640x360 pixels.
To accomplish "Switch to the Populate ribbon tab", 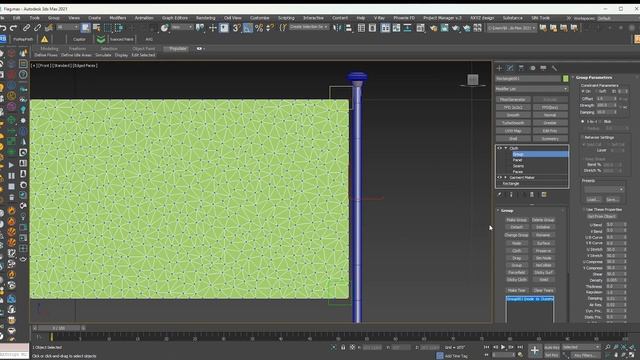I will pos(177,49).
